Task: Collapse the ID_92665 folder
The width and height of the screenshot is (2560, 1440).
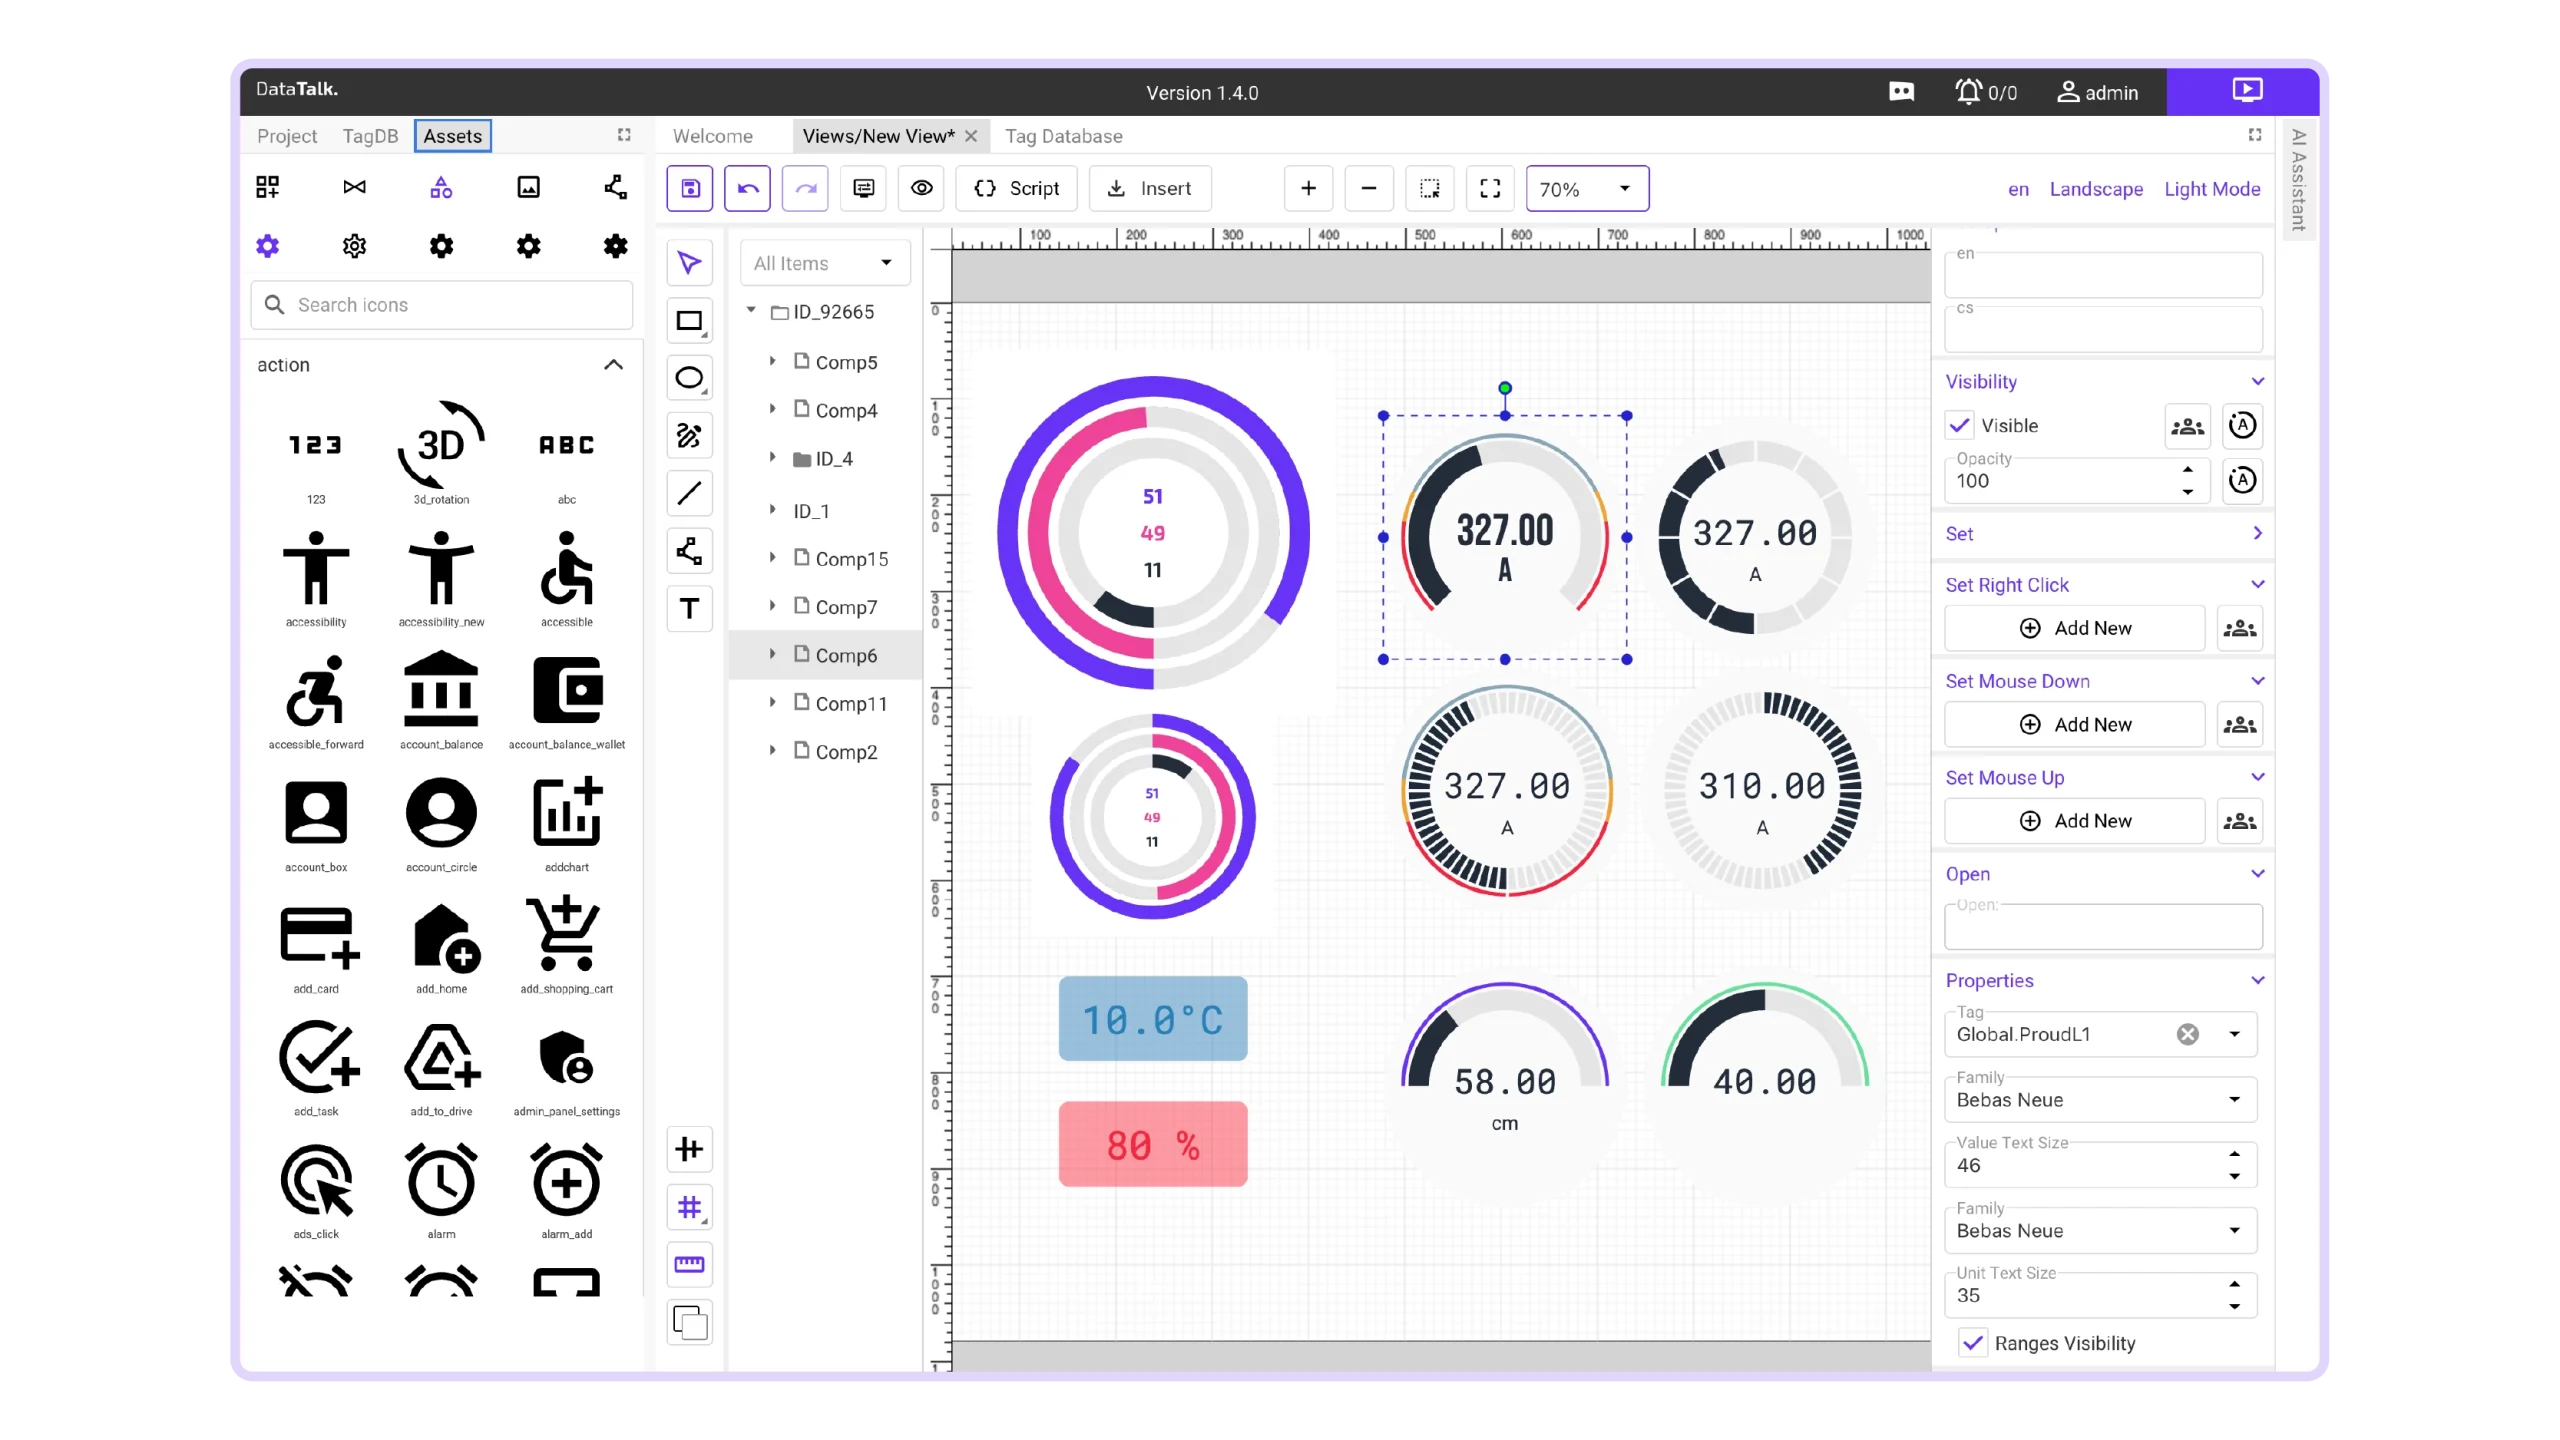Action: pos(751,311)
